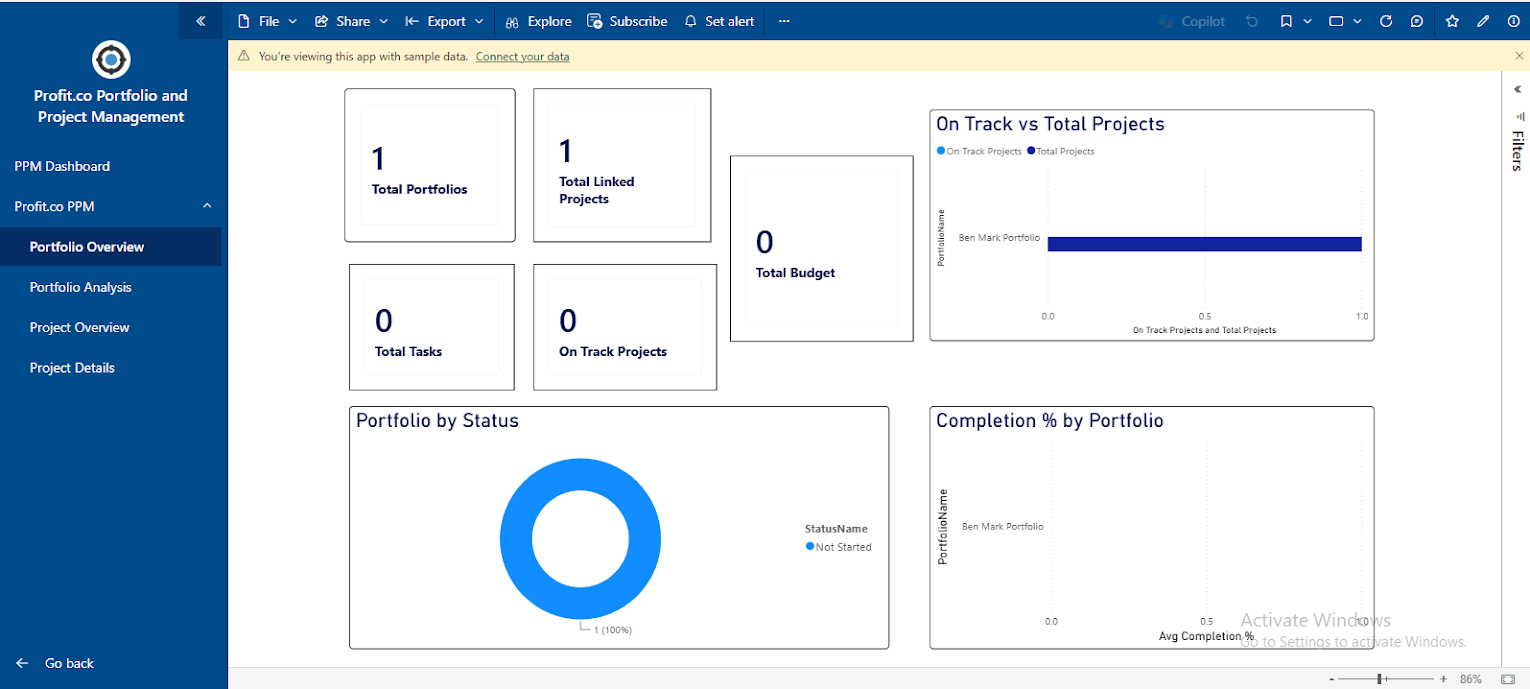Click the Go back link text
The image size is (1530, 689).
pos(69,663)
